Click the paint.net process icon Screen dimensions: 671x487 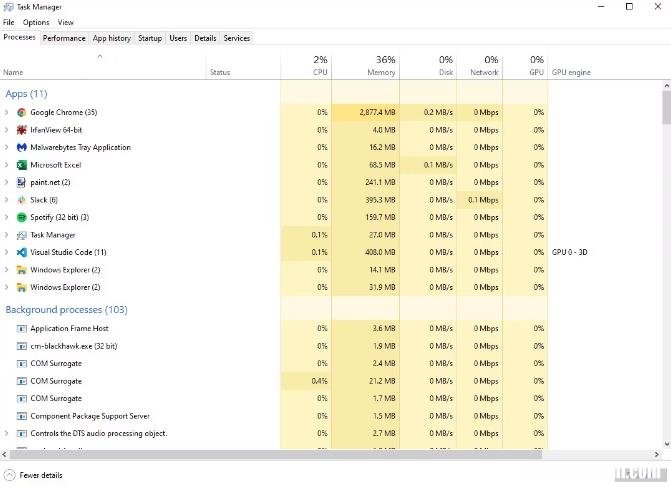pyautogui.click(x=21, y=183)
